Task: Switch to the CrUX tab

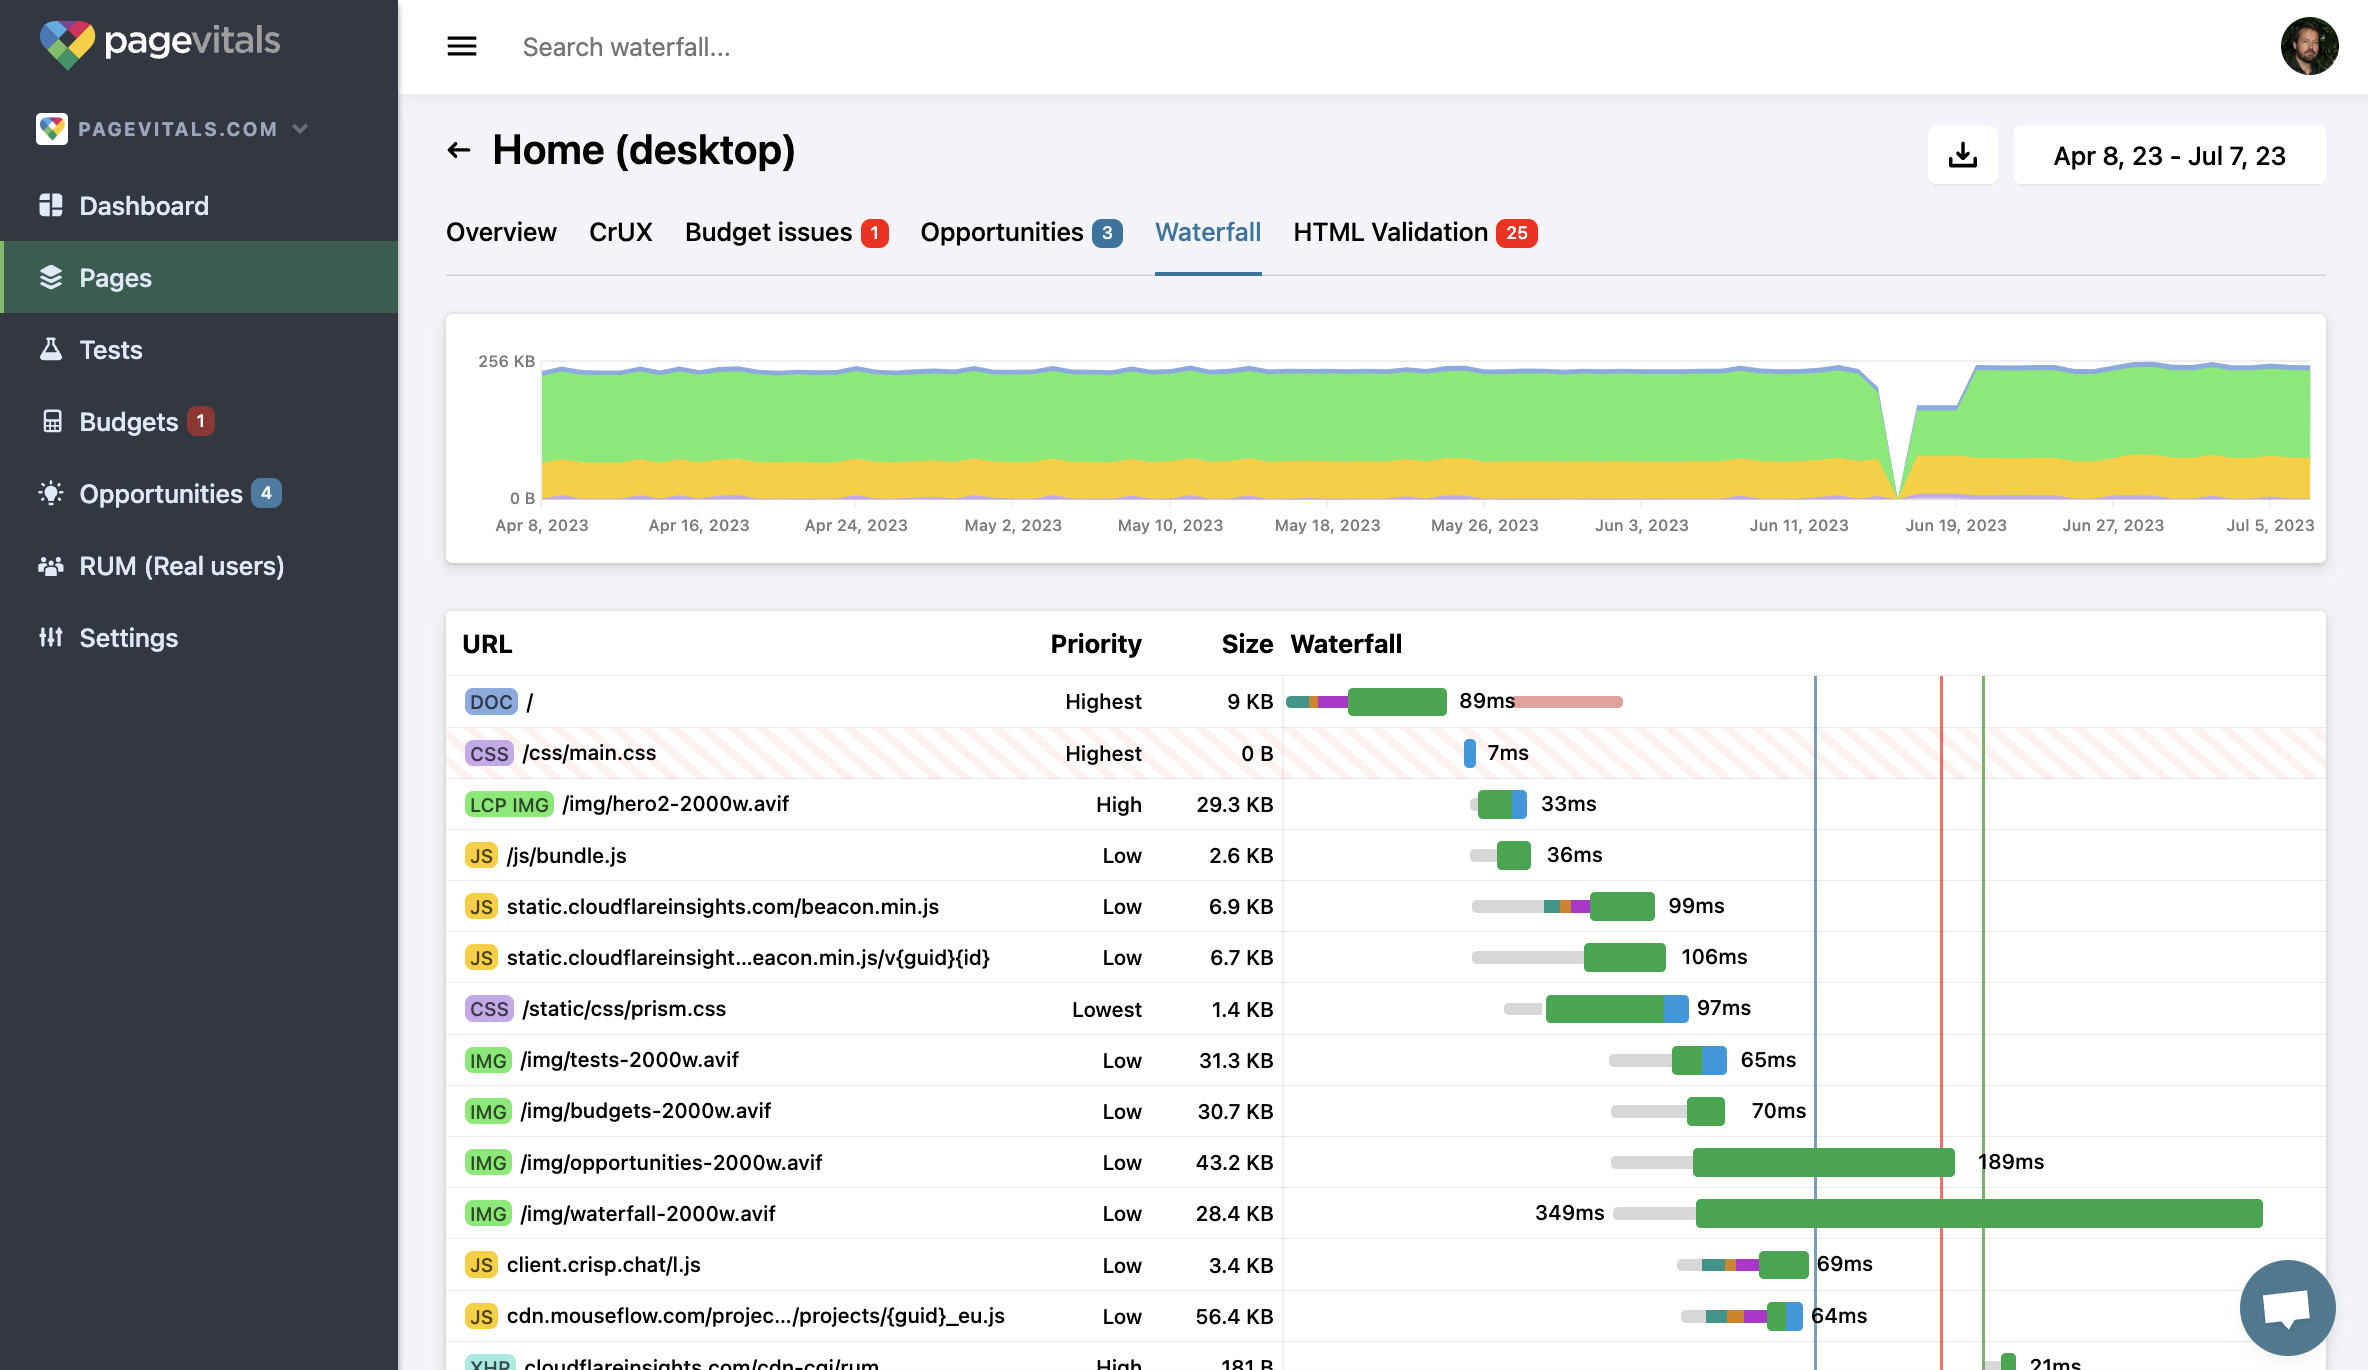Action: [x=620, y=232]
